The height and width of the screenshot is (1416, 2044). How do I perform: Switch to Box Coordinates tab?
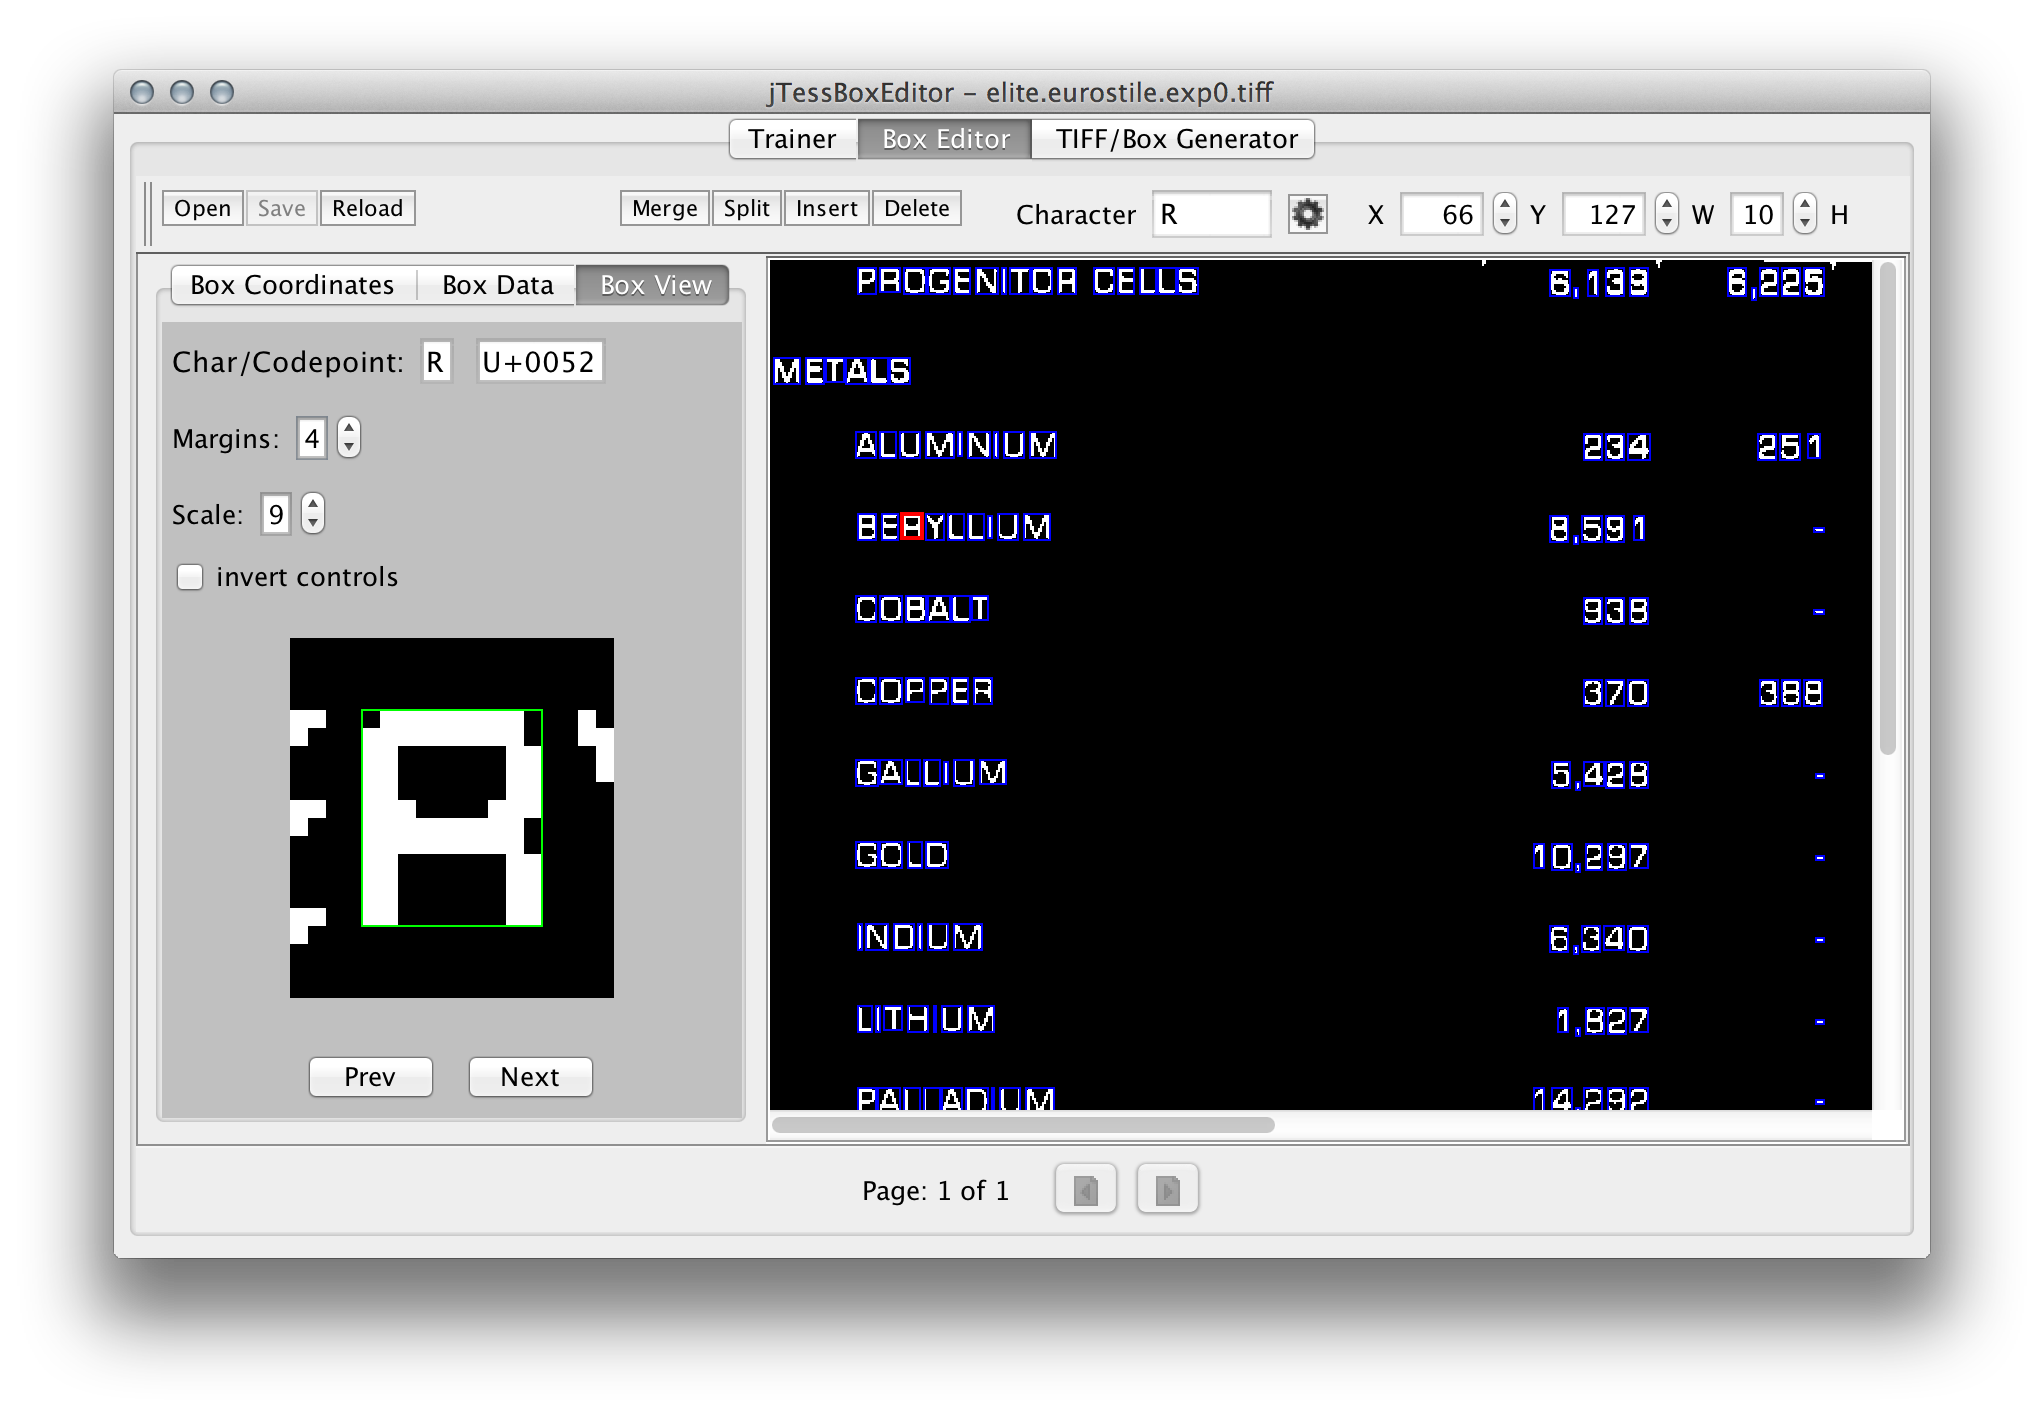(x=292, y=285)
